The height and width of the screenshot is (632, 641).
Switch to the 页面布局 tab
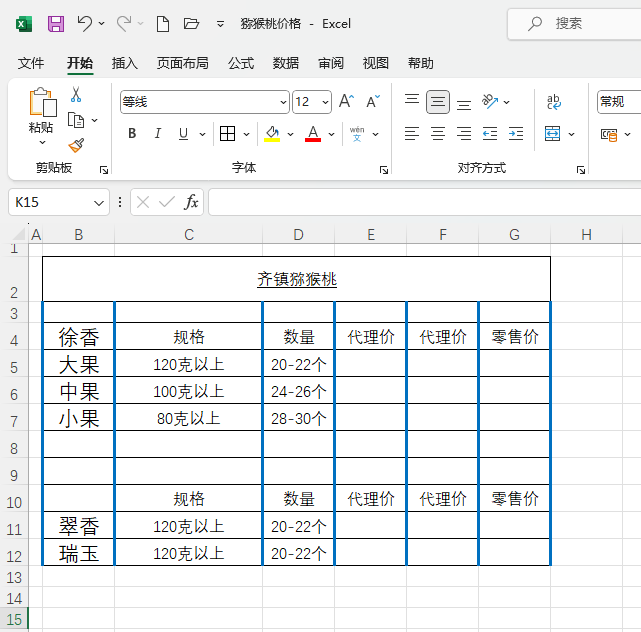(x=183, y=63)
